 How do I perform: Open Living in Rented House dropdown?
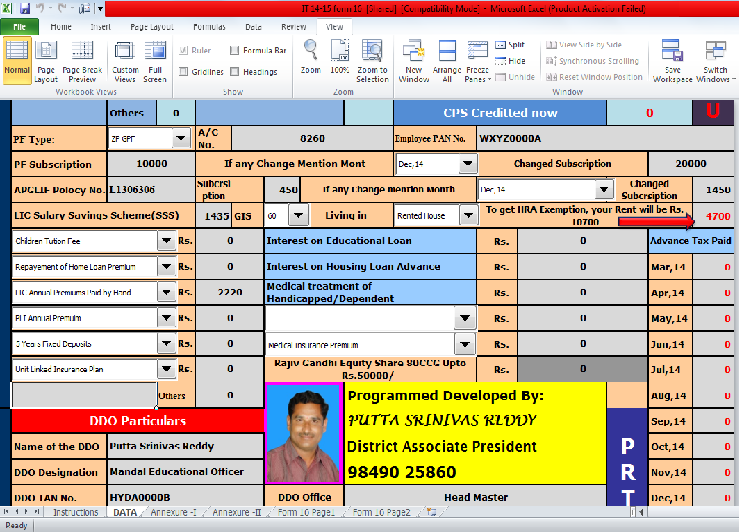(x=468, y=215)
